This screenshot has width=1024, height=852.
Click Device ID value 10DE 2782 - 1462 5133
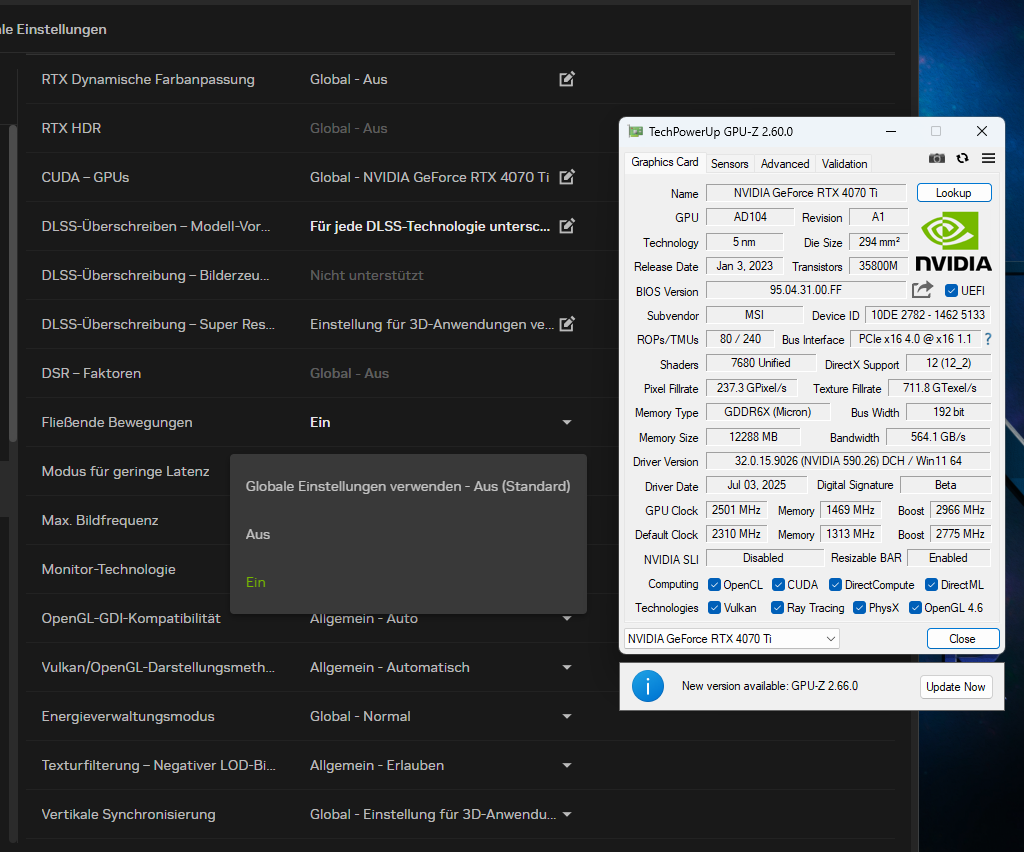coord(927,315)
